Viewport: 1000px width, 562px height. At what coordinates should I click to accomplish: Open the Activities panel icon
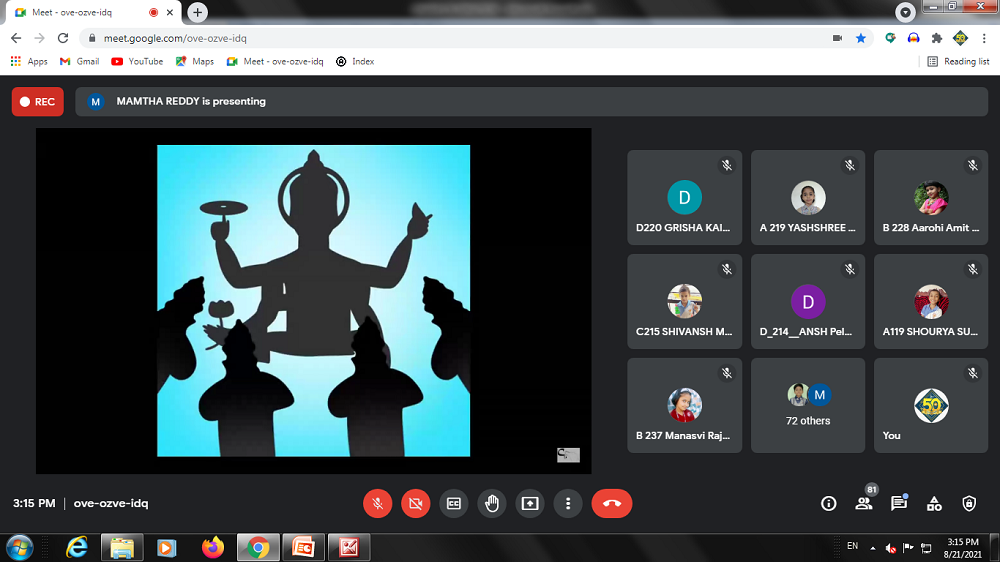pyautogui.click(x=934, y=504)
